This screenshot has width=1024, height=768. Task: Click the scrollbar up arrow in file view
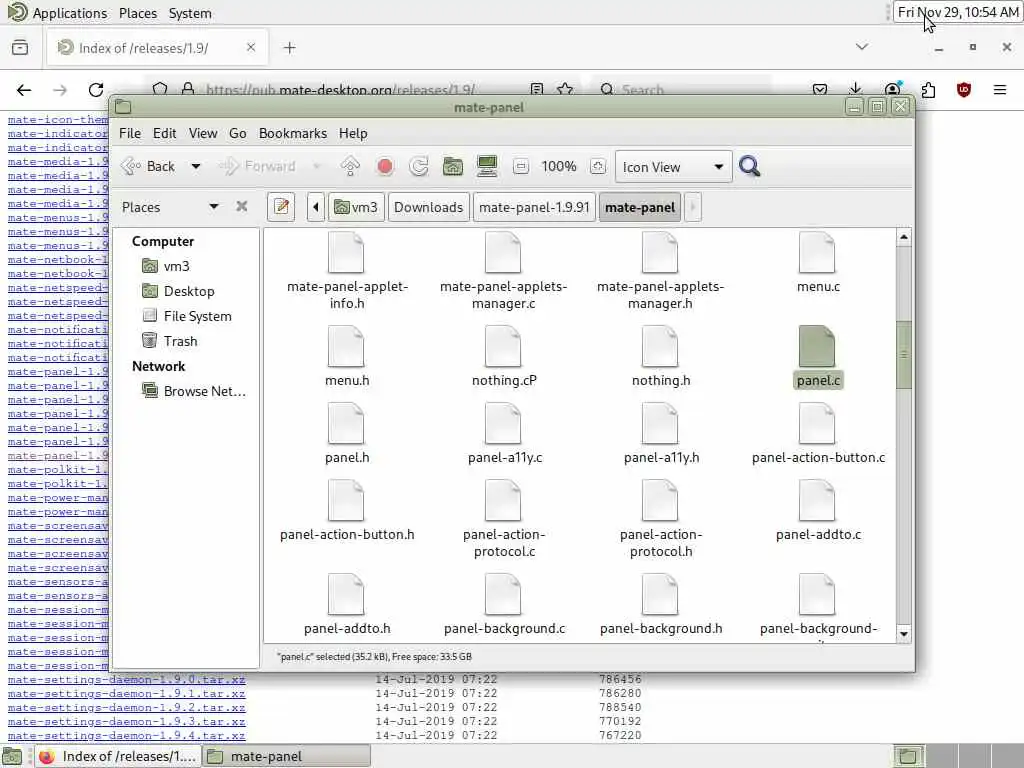pyautogui.click(x=904, y=236)
